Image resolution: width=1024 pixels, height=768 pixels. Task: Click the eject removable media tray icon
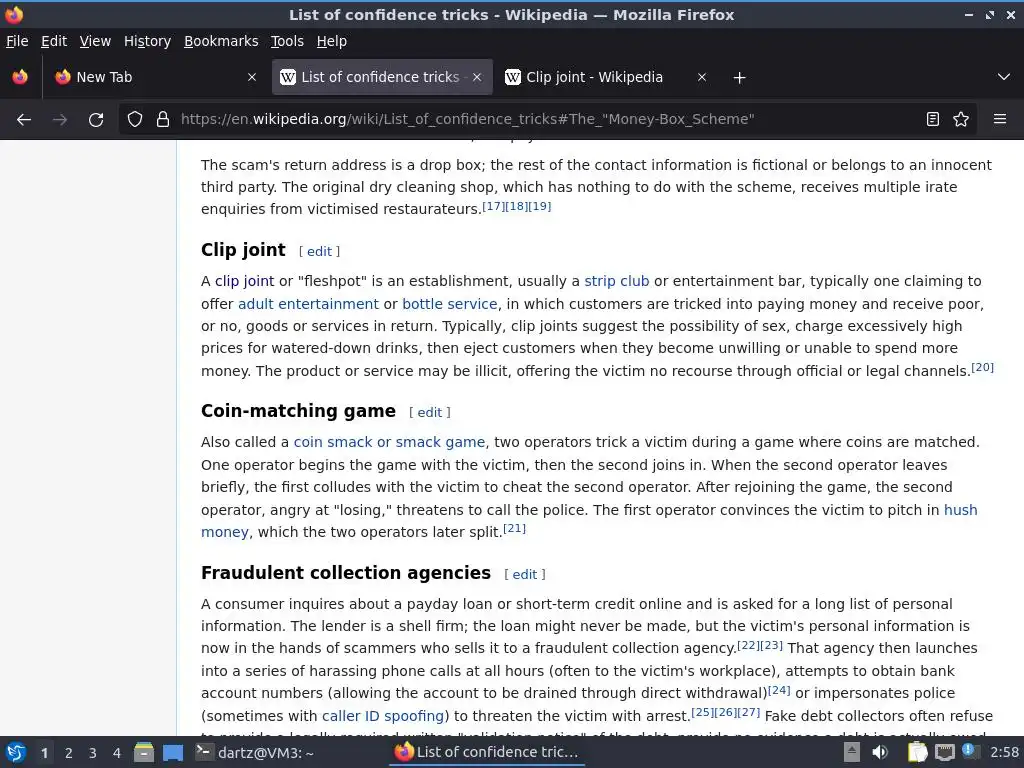pos(852,752)
